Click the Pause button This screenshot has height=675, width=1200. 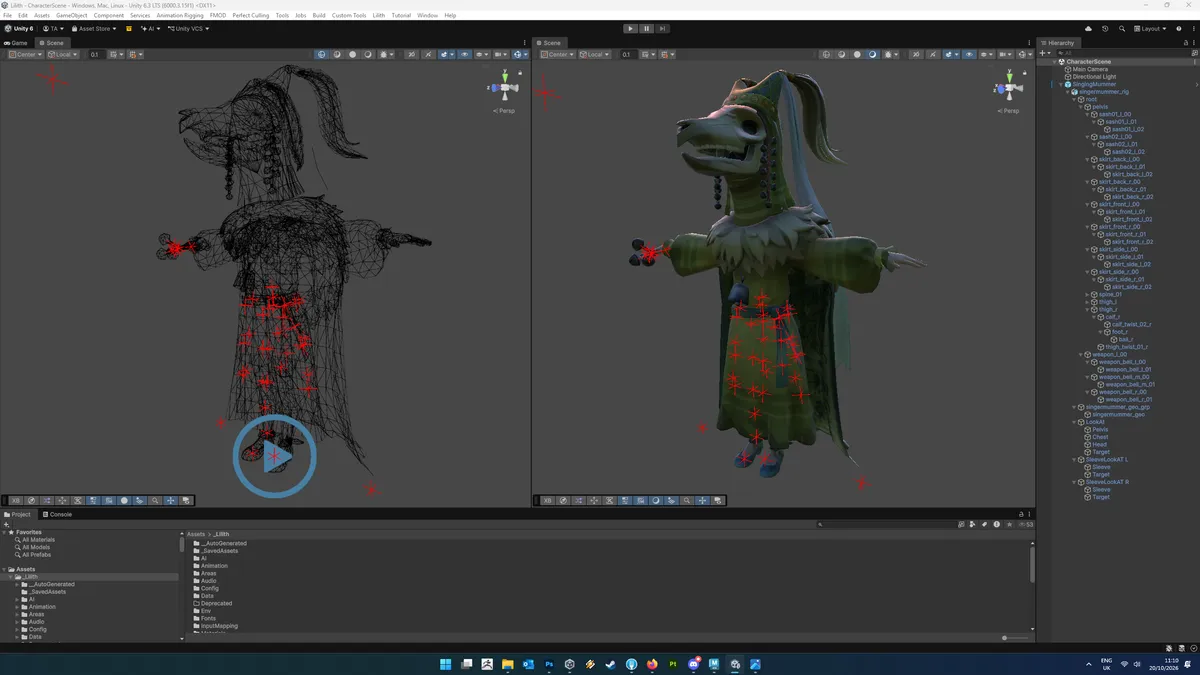(x=646, y=29)
